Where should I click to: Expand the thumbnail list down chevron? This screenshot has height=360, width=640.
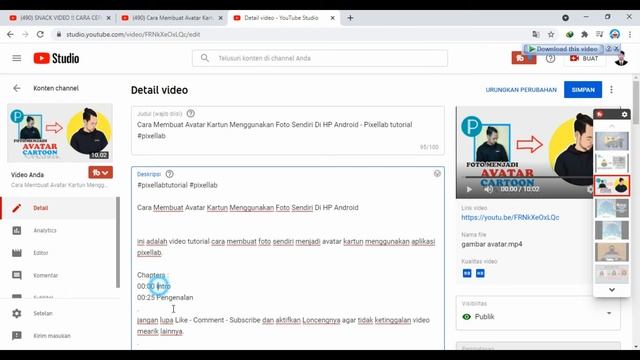click(612, 290)
